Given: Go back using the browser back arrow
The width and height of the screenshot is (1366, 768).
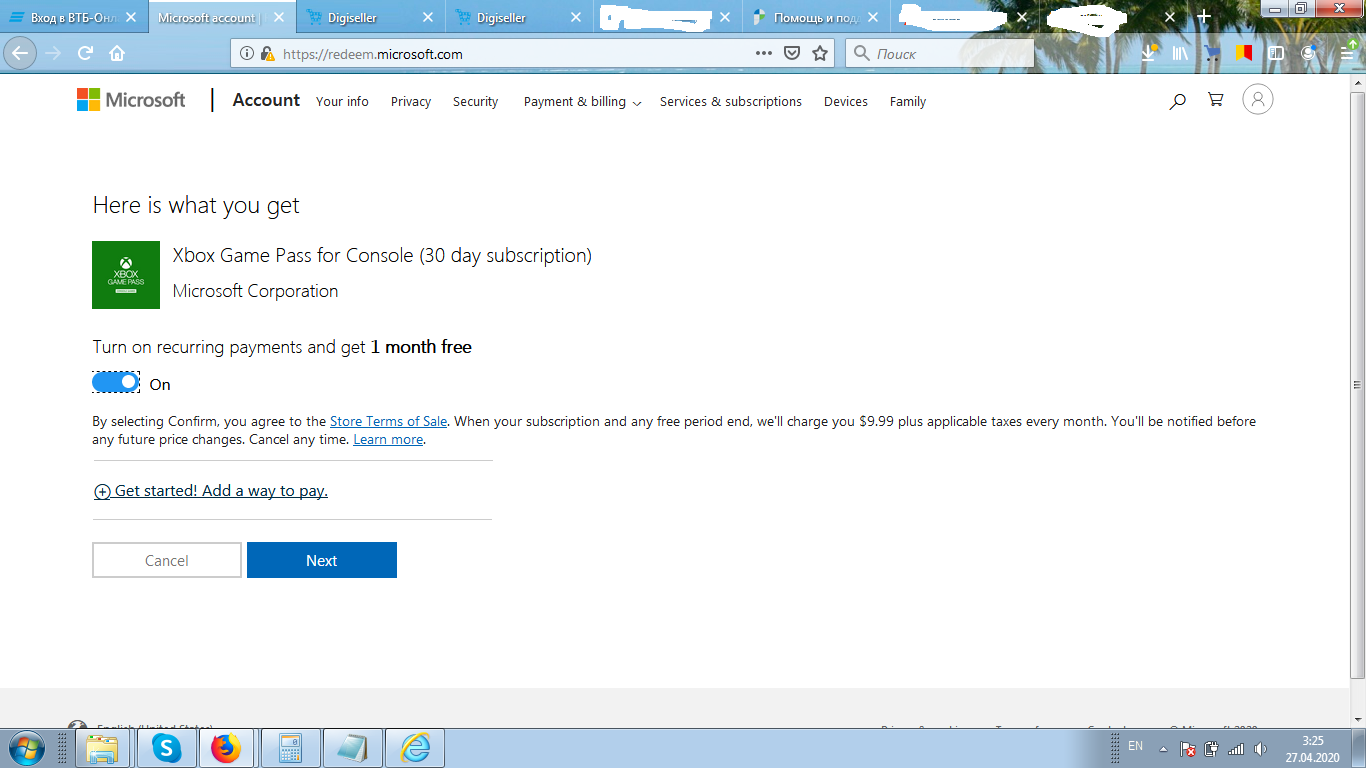Looking at the screenshot, I should click(x=20, y=53).
